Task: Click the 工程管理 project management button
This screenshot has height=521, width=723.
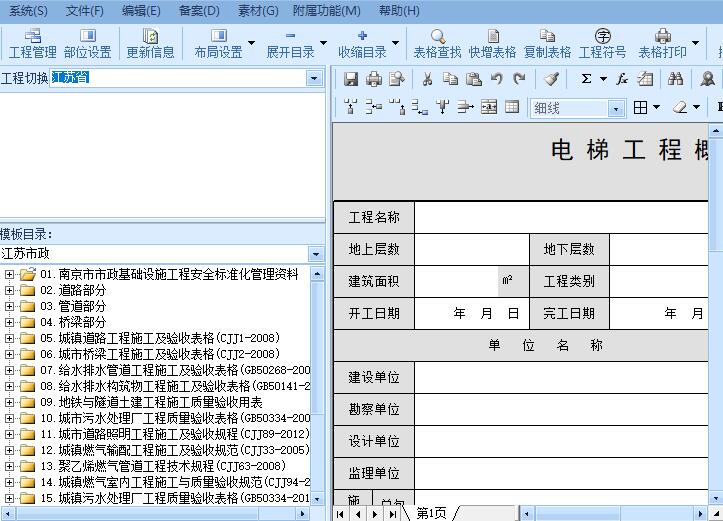Action: (32, 44)
